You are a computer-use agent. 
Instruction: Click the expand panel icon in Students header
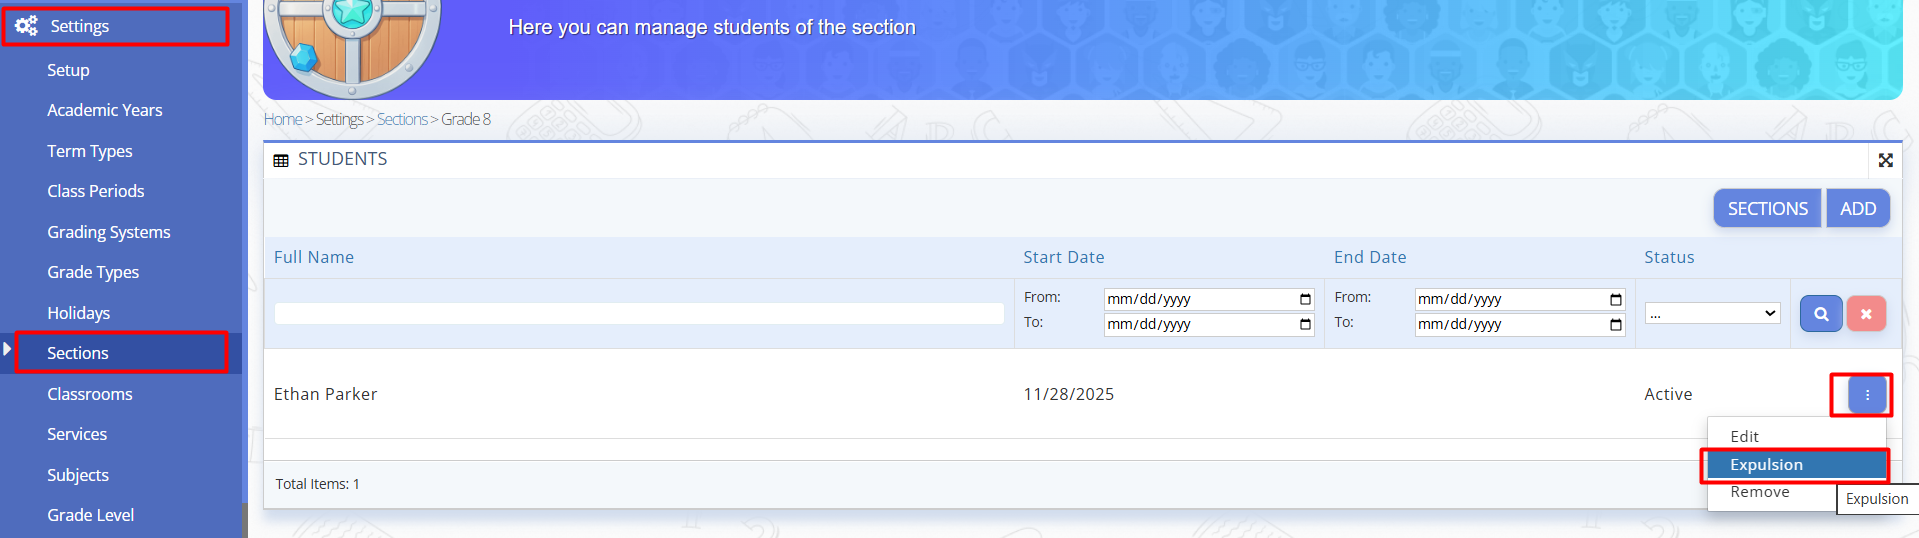(x=1885, y=160)
